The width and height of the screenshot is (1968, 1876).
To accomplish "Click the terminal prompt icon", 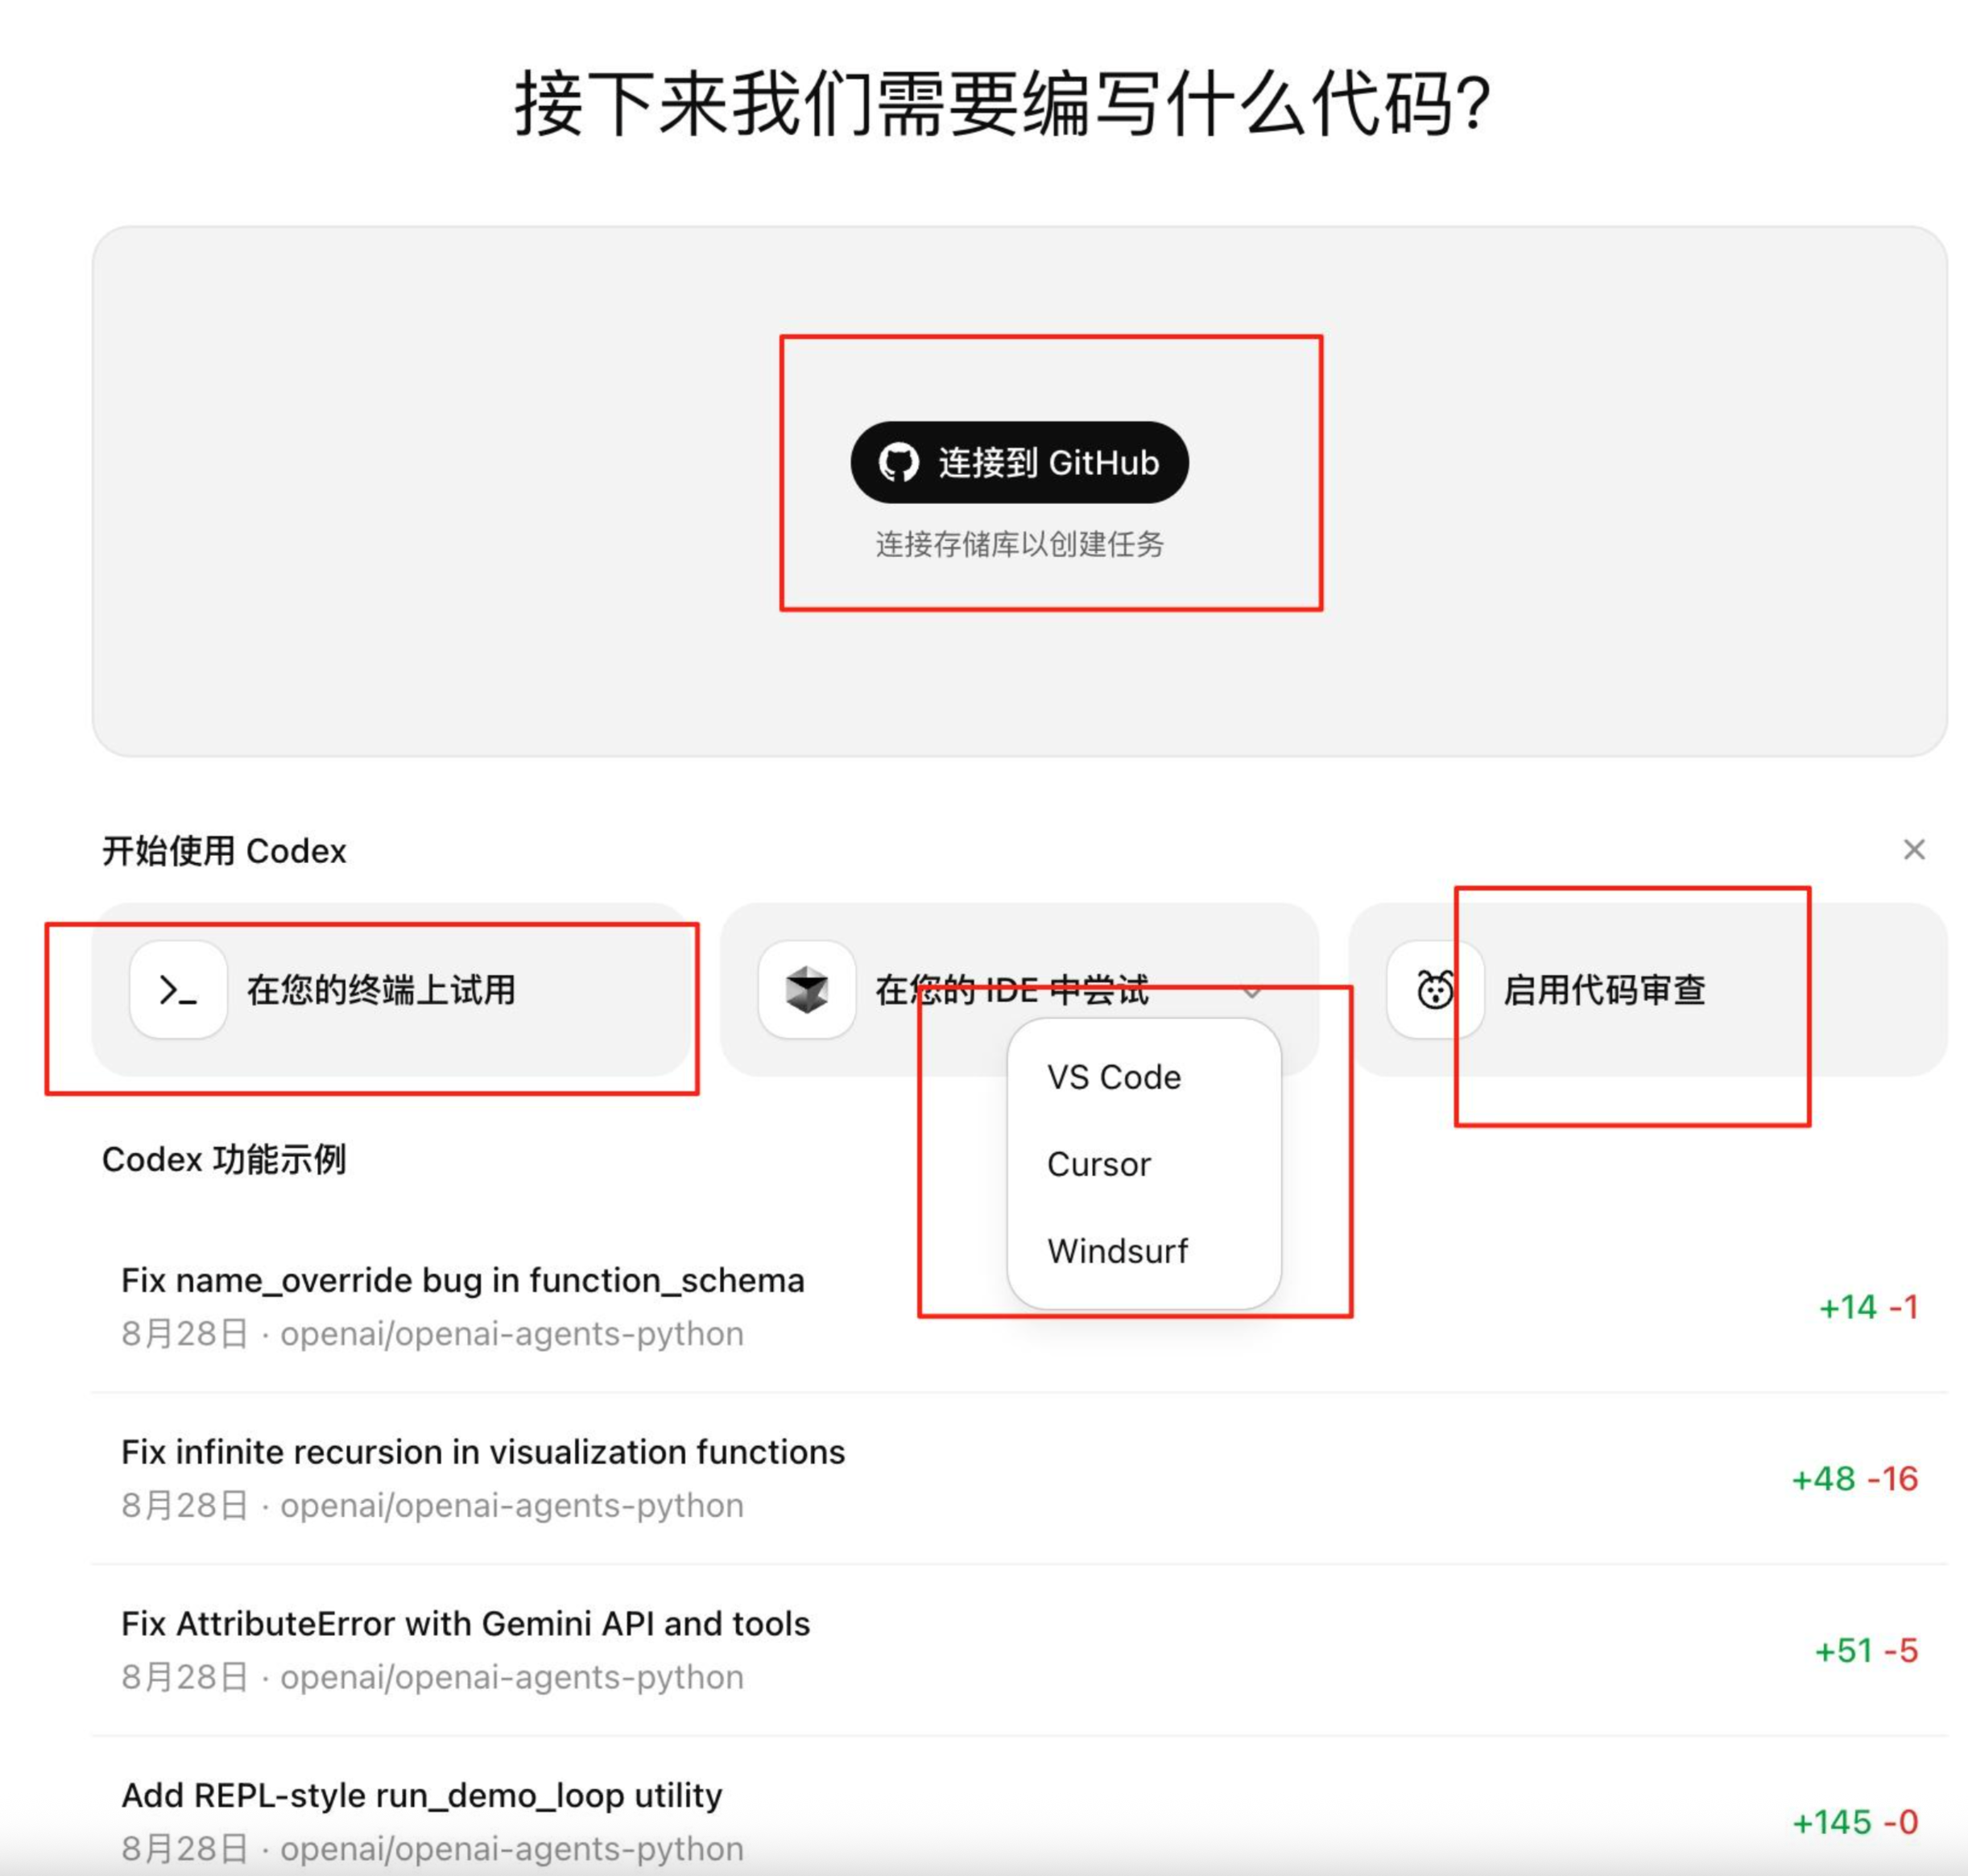I will [178, 990].
